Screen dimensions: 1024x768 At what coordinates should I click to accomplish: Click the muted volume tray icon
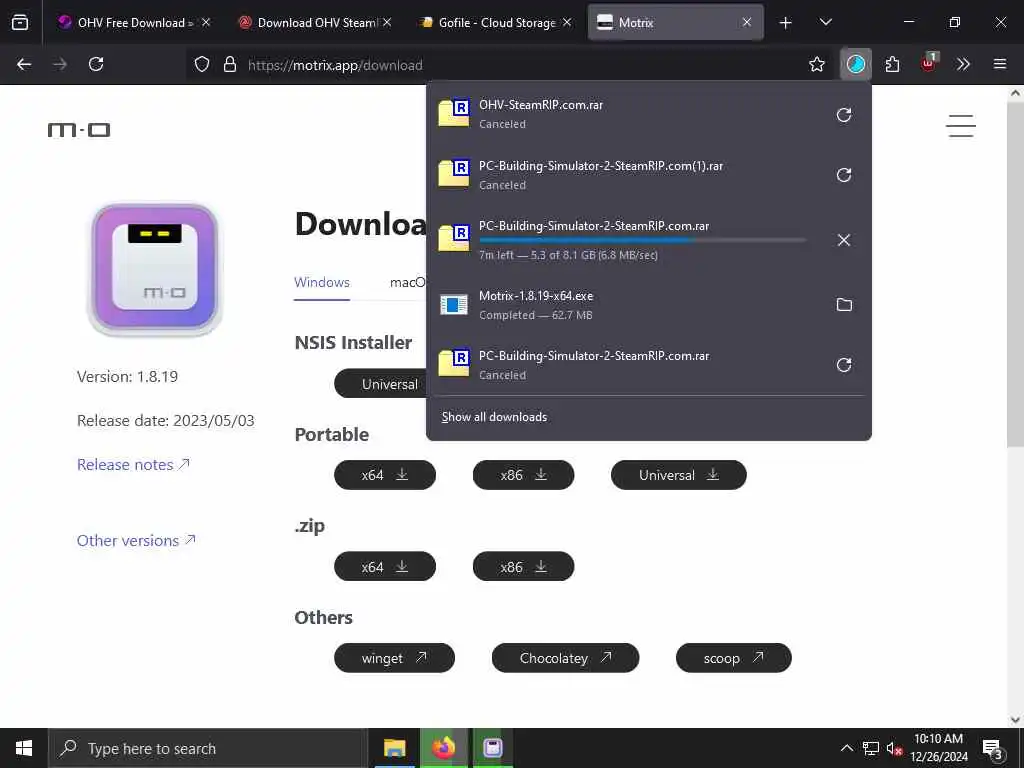(x=894, y=748)
